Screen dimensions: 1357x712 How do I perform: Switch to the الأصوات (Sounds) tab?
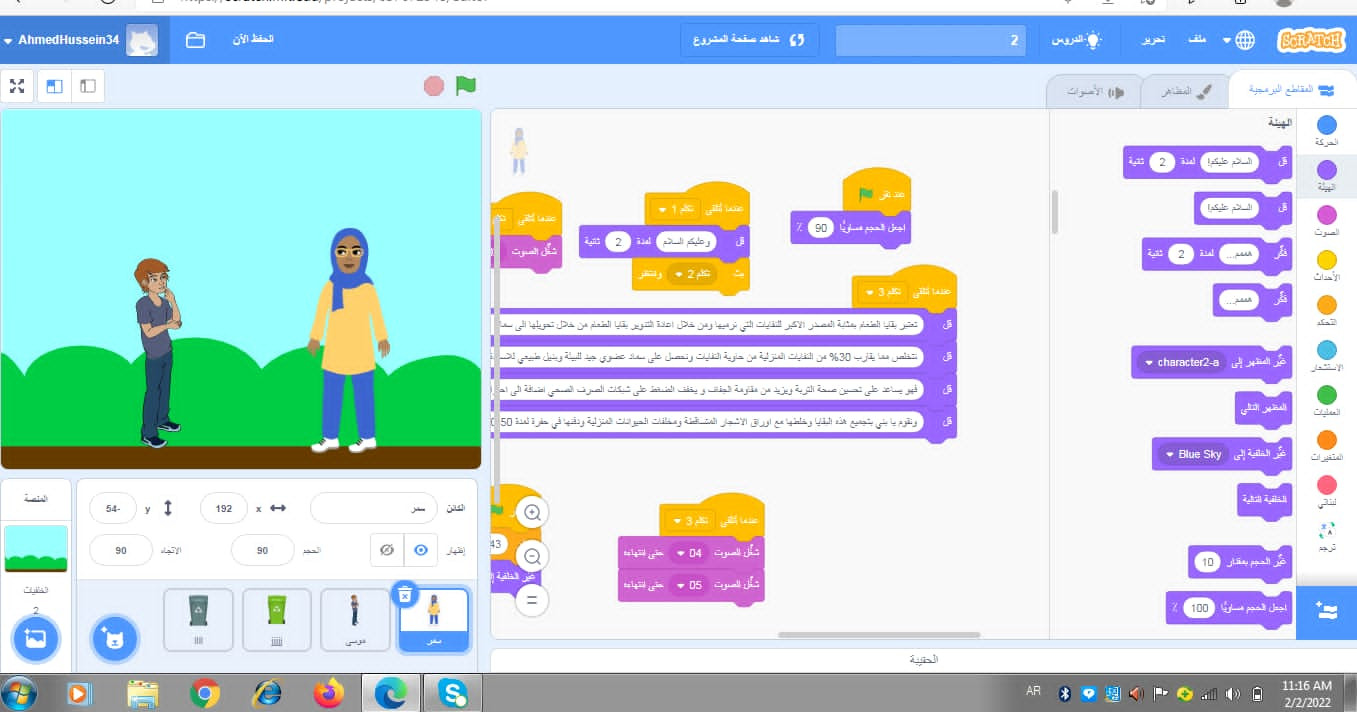[1093, 91]
